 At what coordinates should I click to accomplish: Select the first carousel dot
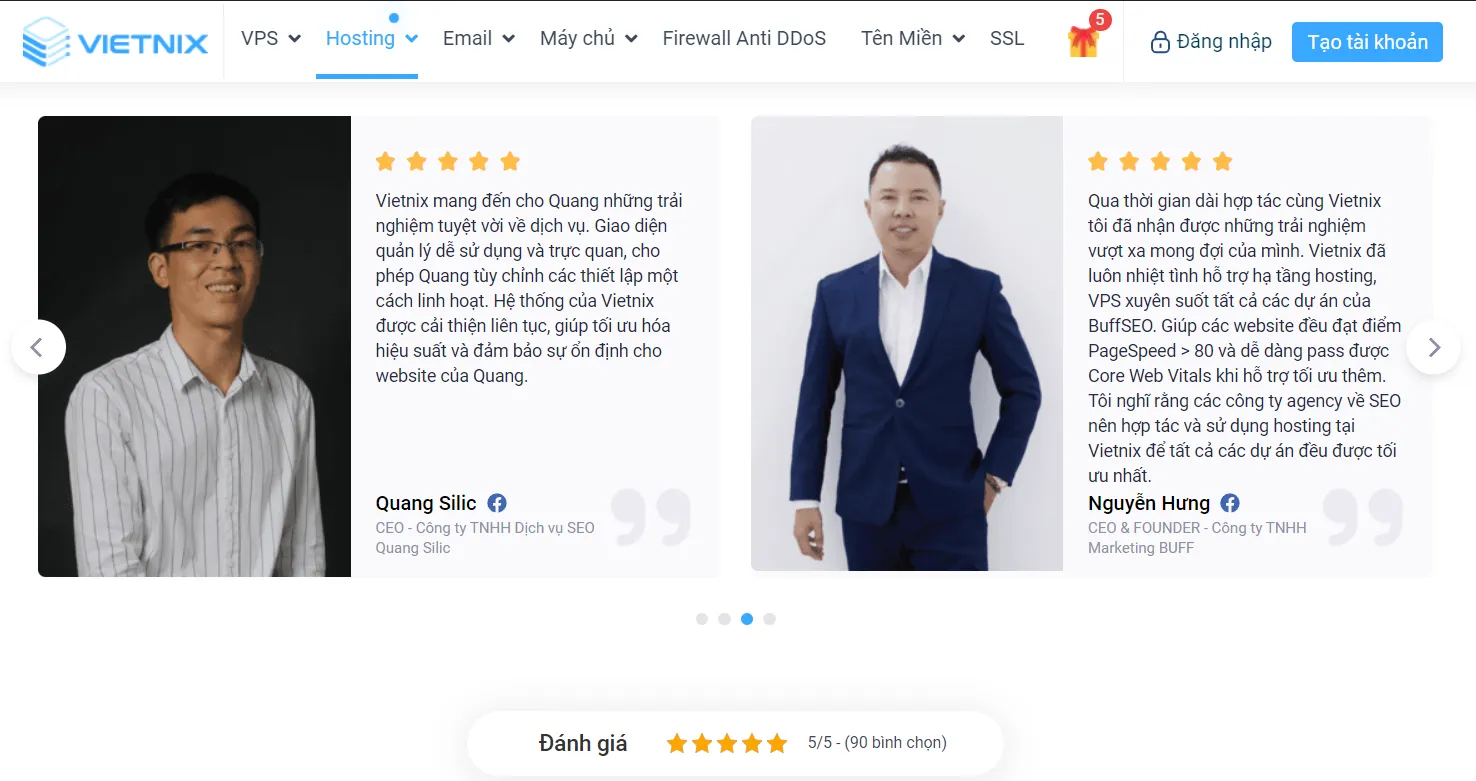[x=702, y=619]
